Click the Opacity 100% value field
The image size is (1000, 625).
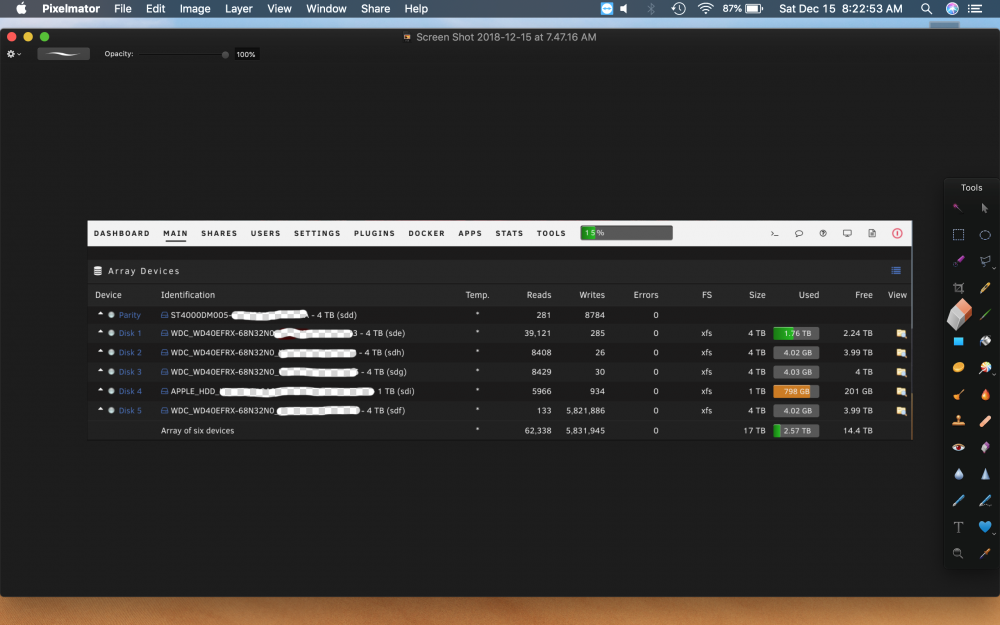(246, 55)
